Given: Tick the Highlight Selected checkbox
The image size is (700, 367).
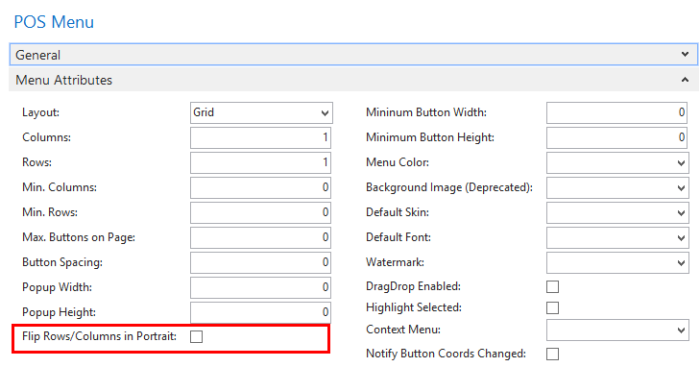Looking at the screenshot, I should 553,308.
